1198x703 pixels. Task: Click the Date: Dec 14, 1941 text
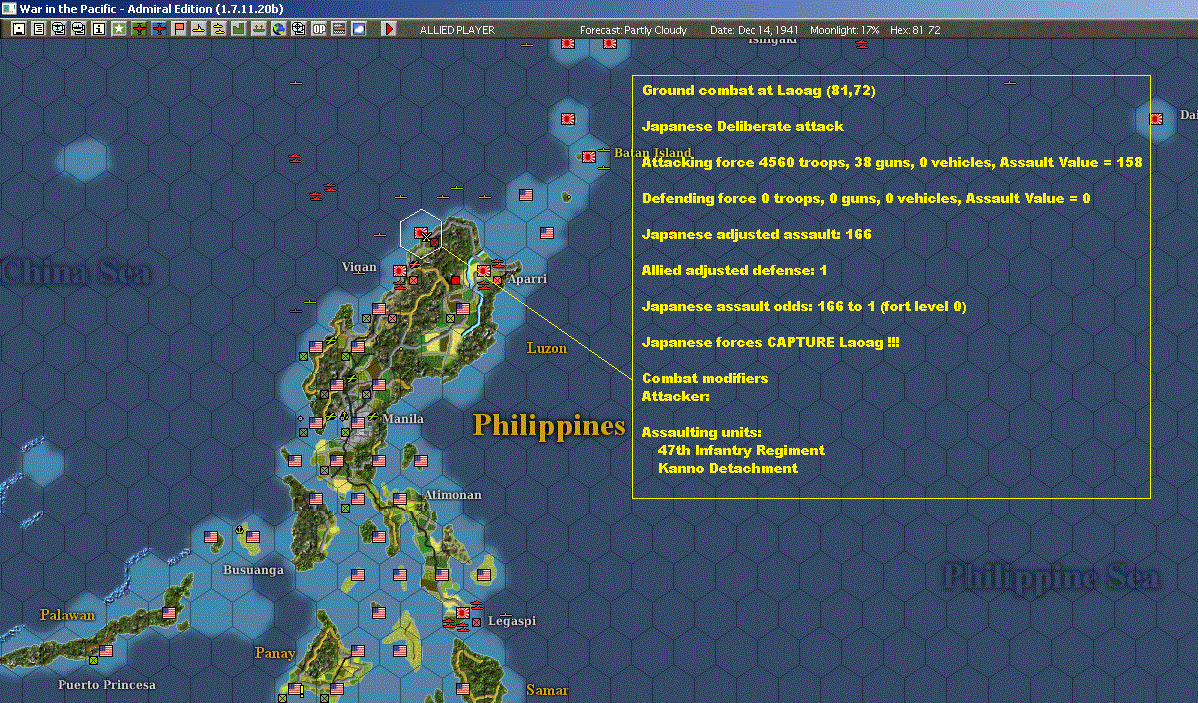coord(754,30)
